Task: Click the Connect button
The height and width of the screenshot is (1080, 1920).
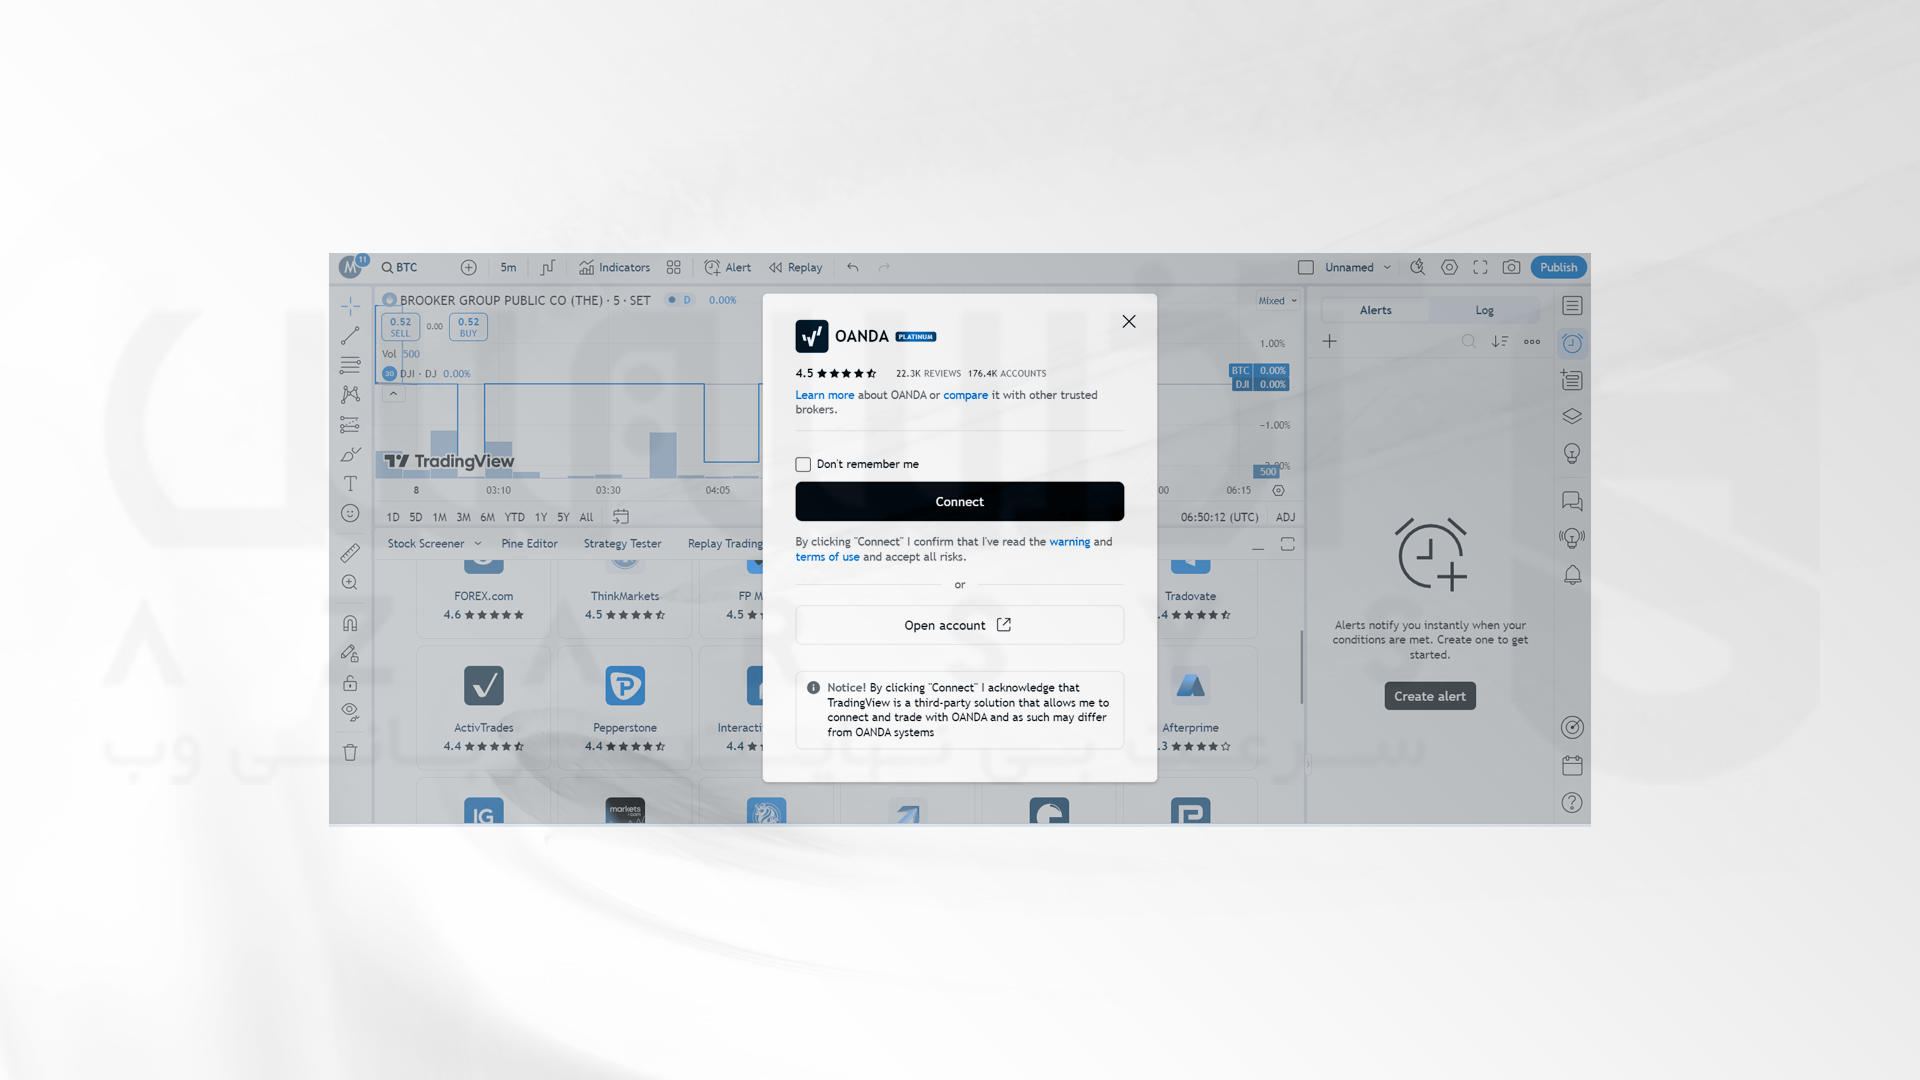Action: coord(959,501)
